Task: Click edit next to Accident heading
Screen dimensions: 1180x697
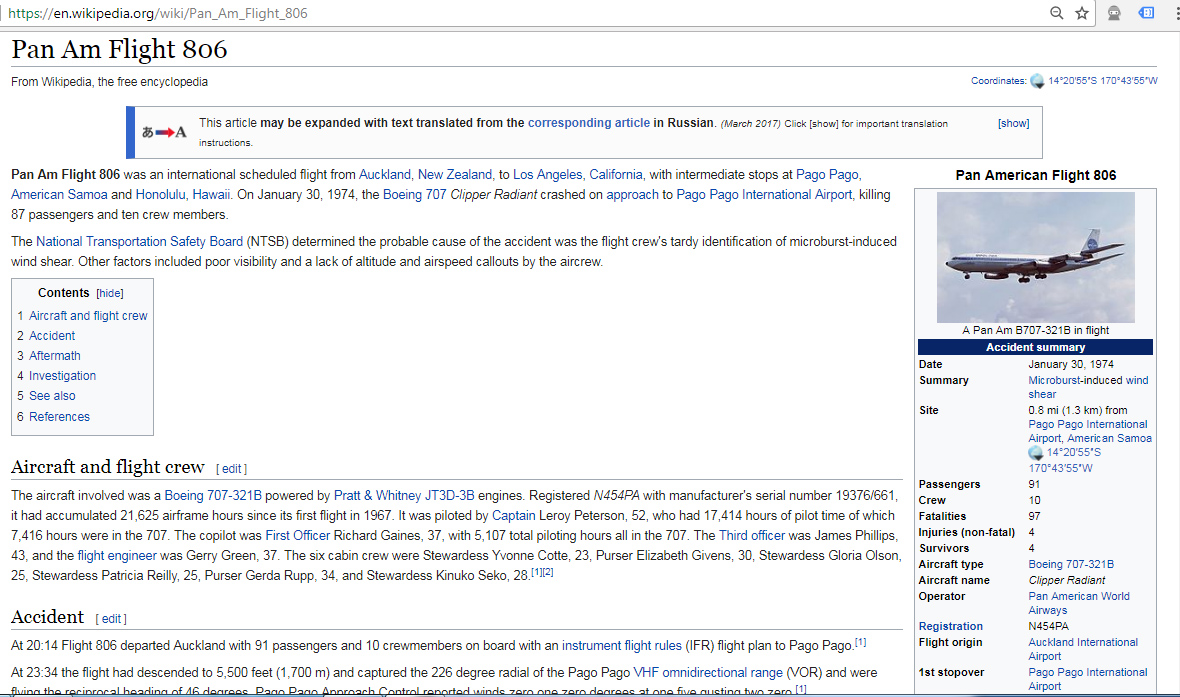Action: tap(112, 619)
